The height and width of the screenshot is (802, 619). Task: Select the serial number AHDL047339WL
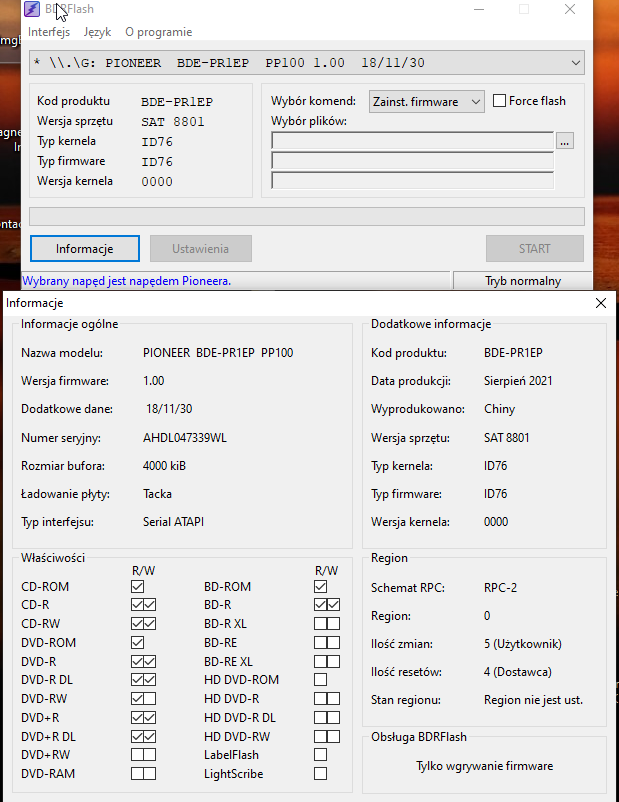click(185, 438)
